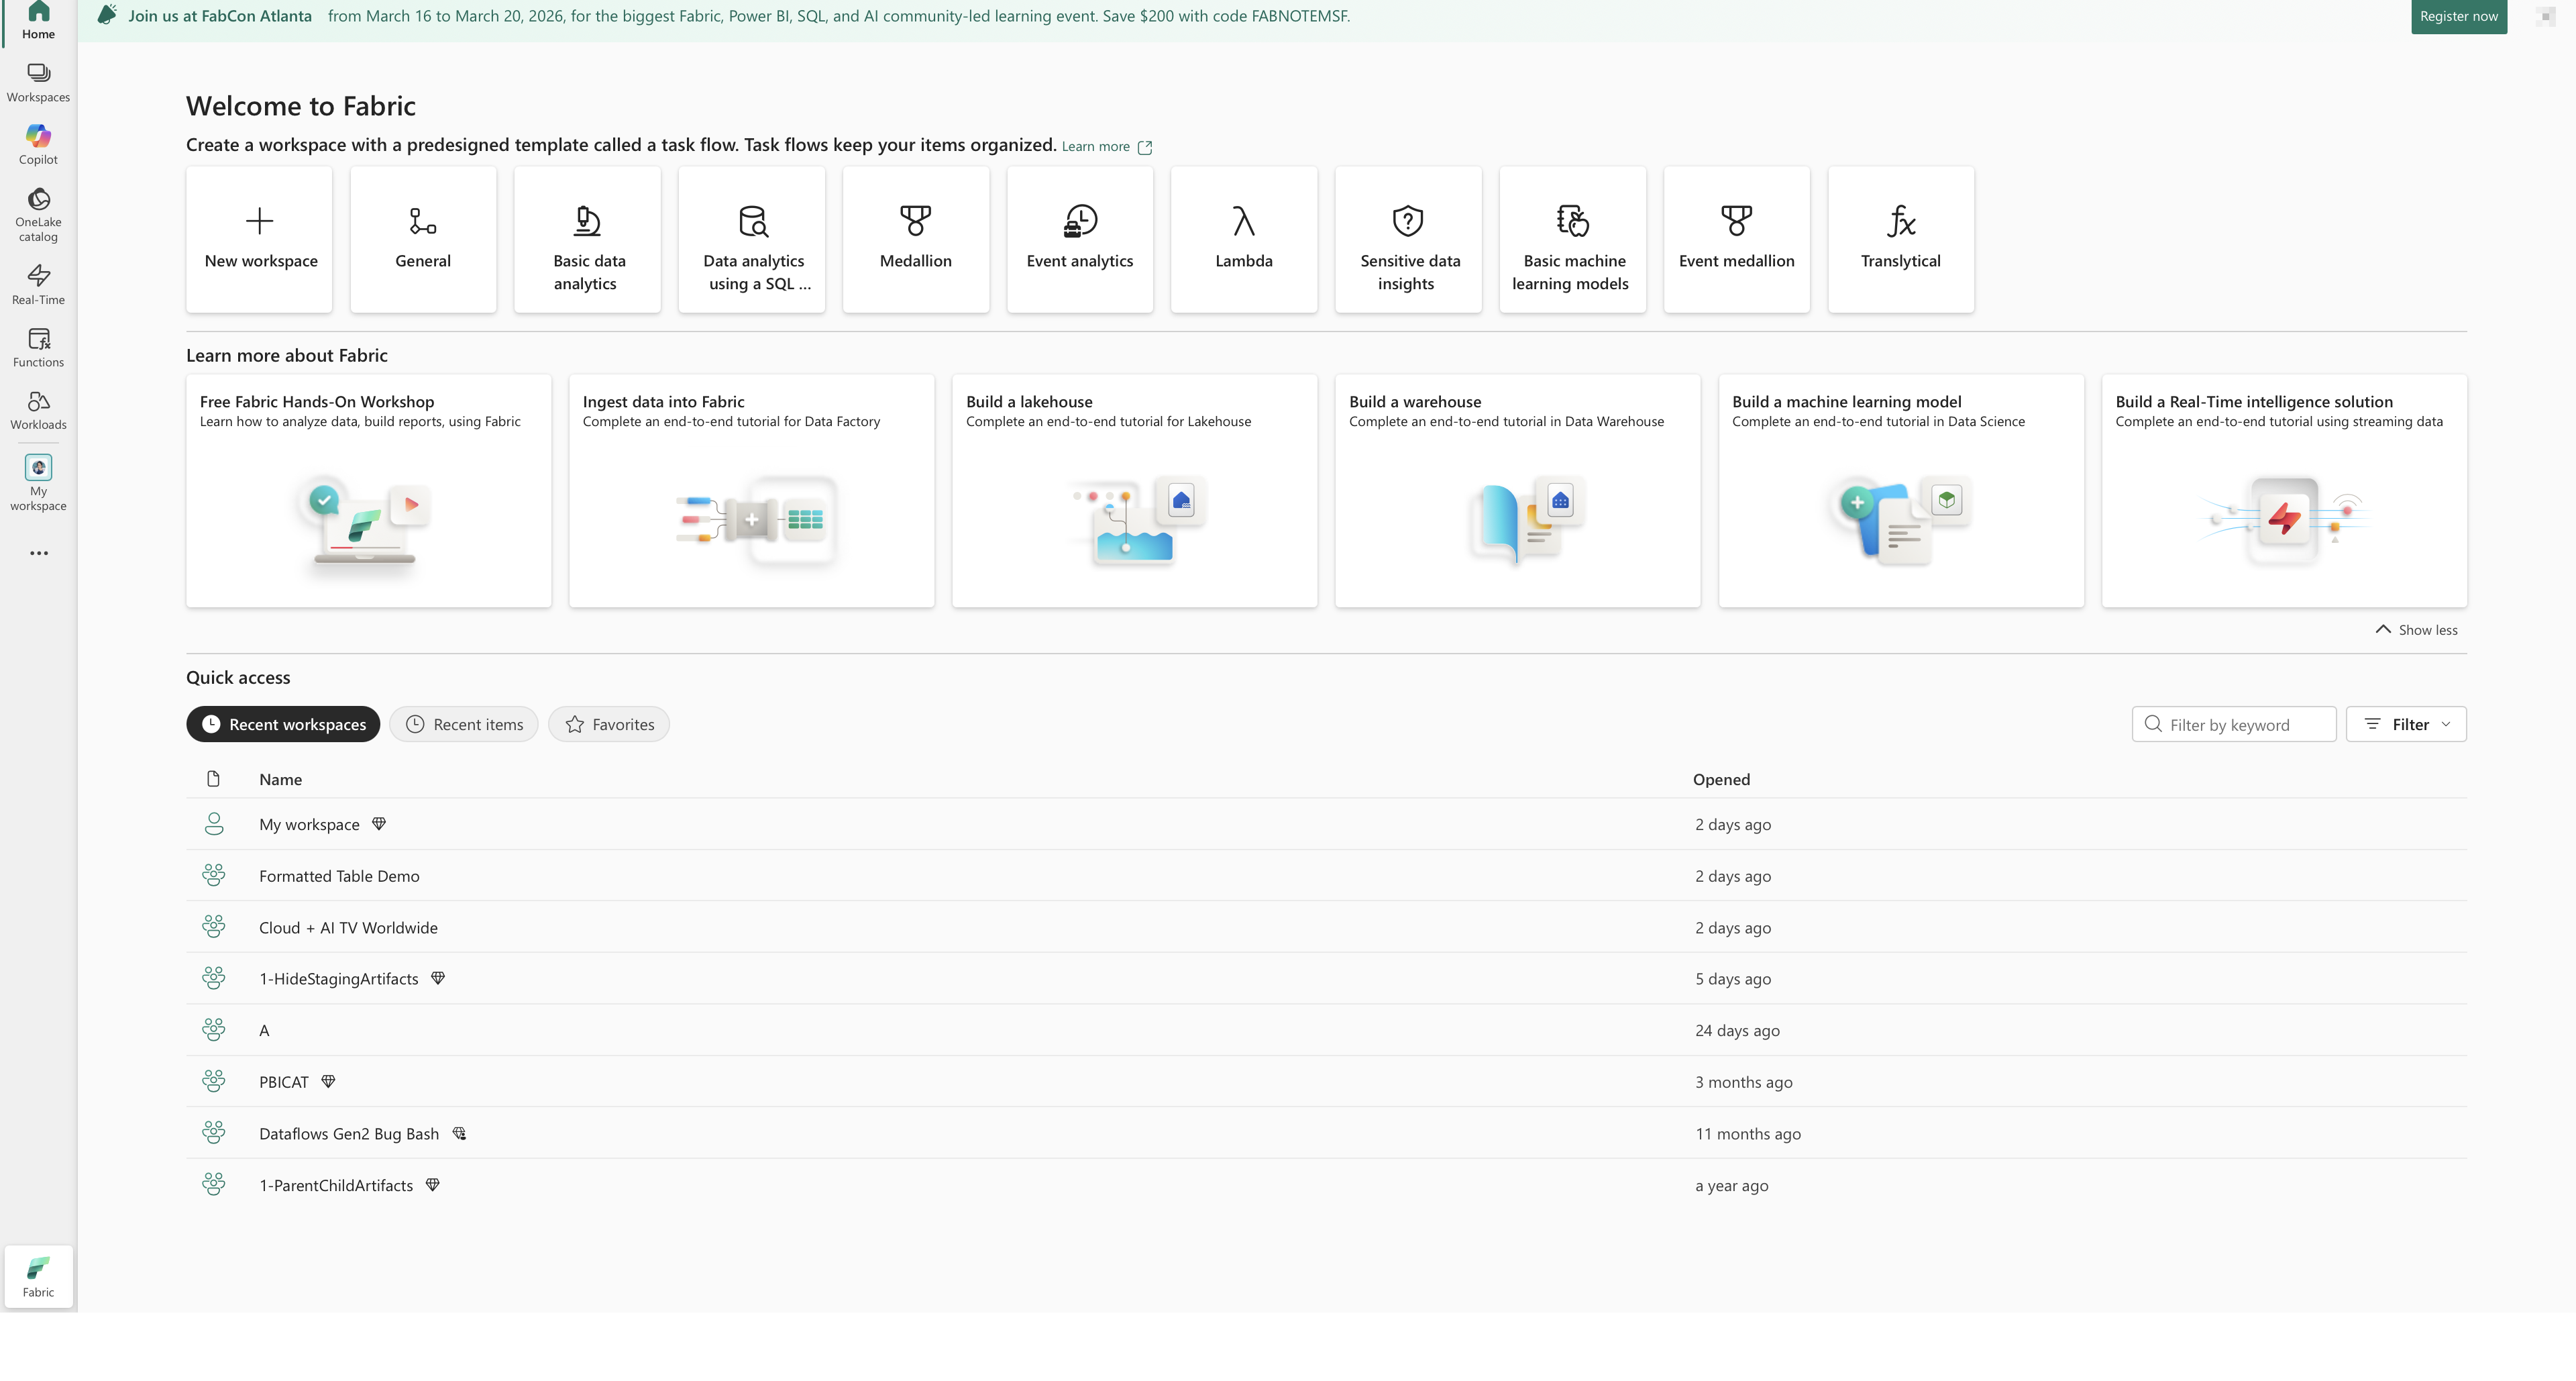Open the 1-ParentChildArtifacts workspace
This screenshot has width=2576, height=1381.
click(1326, 1185)
